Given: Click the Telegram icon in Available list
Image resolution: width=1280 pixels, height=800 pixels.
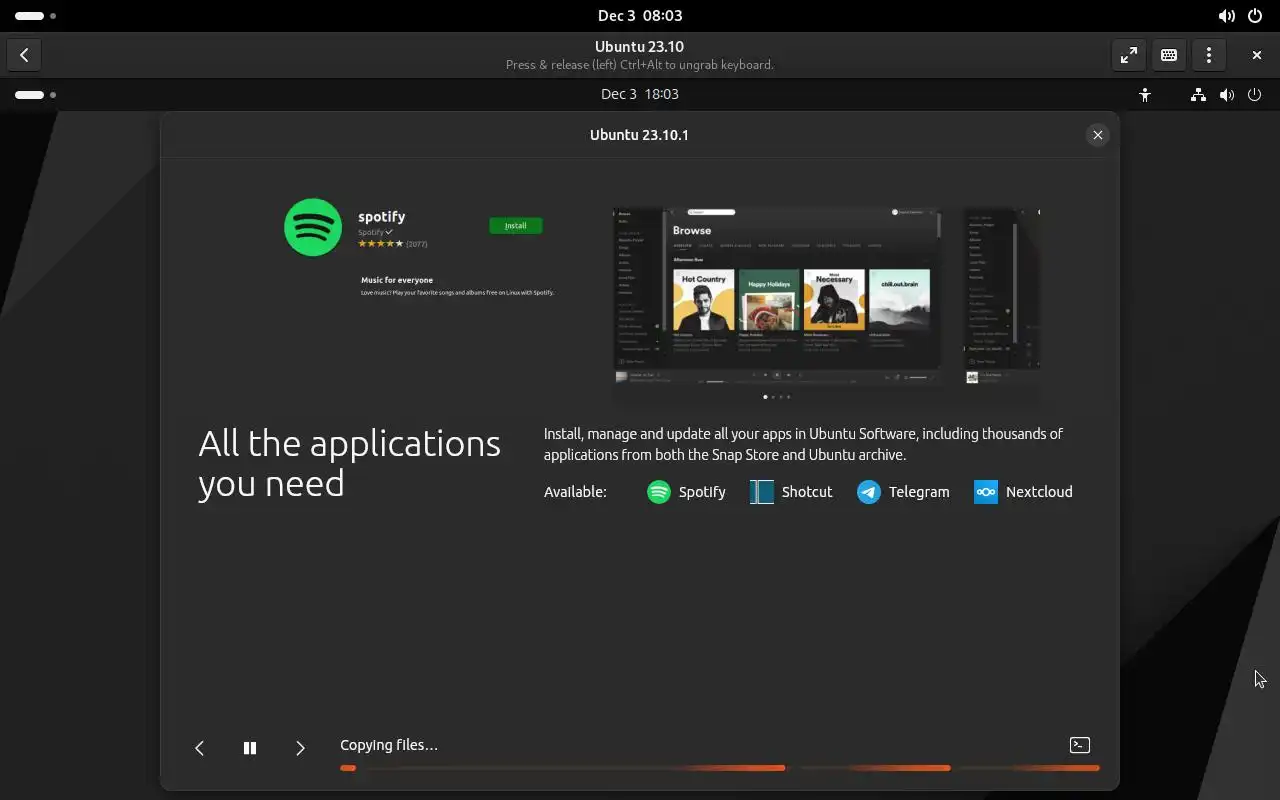Looking at the screenshot, I should (x=869, y=492).
